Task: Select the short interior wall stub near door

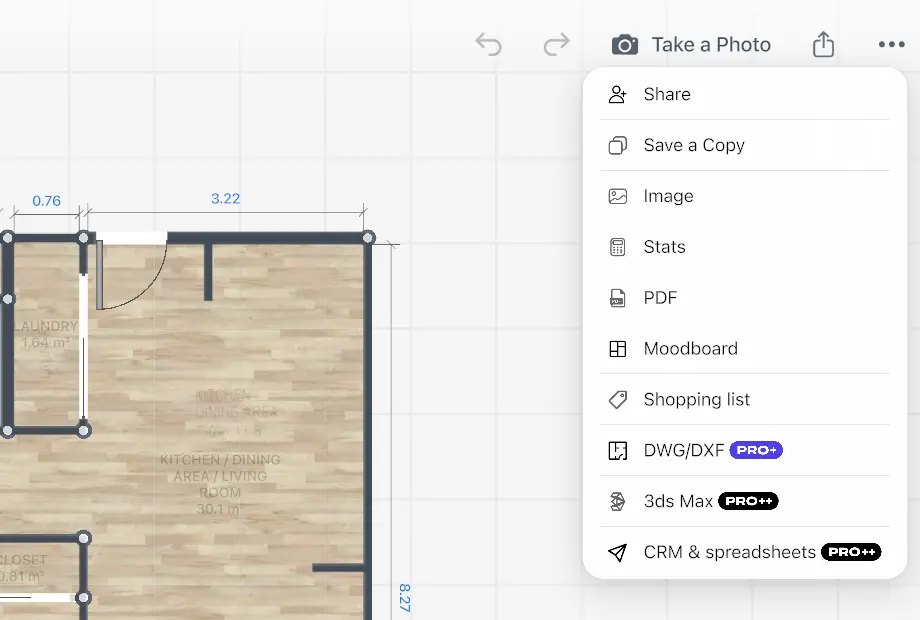Action: point(208,272)
